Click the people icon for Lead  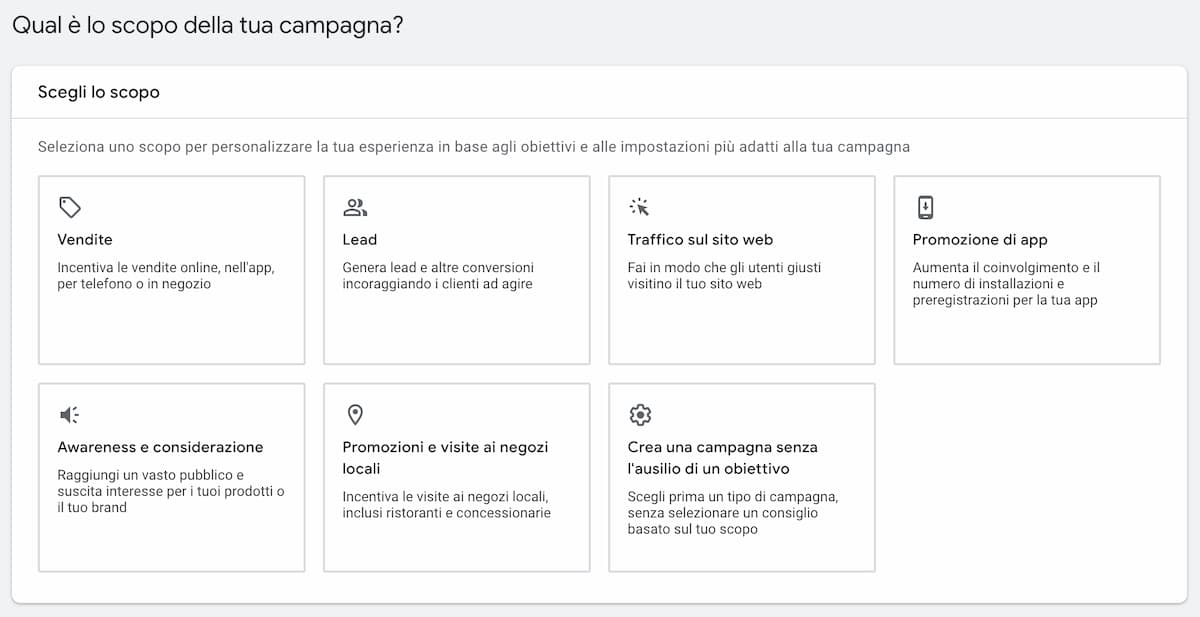355,207
